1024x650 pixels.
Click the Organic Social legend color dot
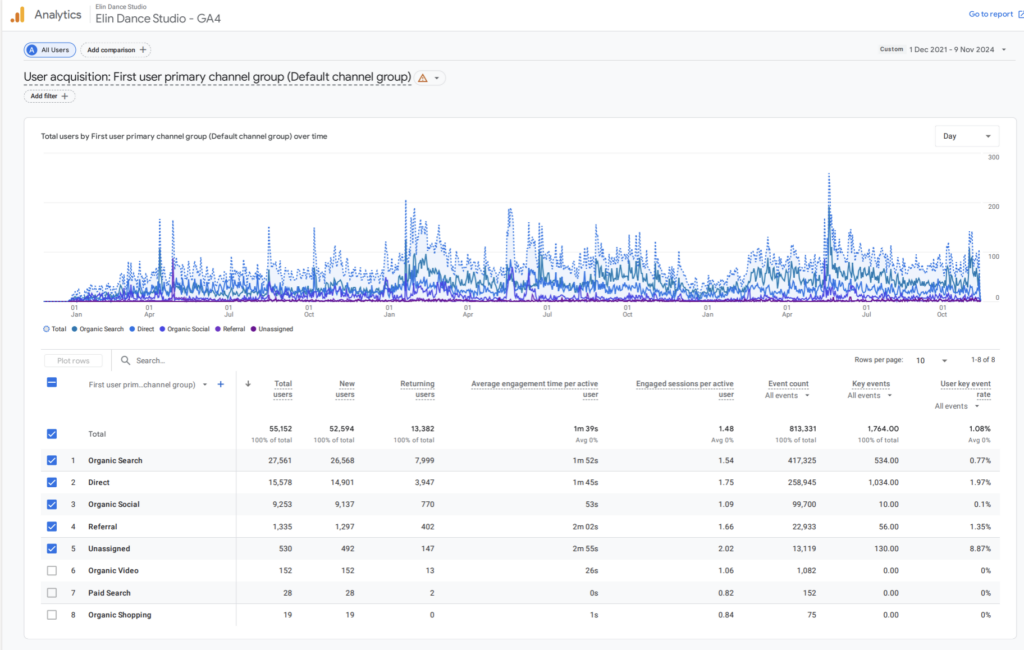coord(163,329)
